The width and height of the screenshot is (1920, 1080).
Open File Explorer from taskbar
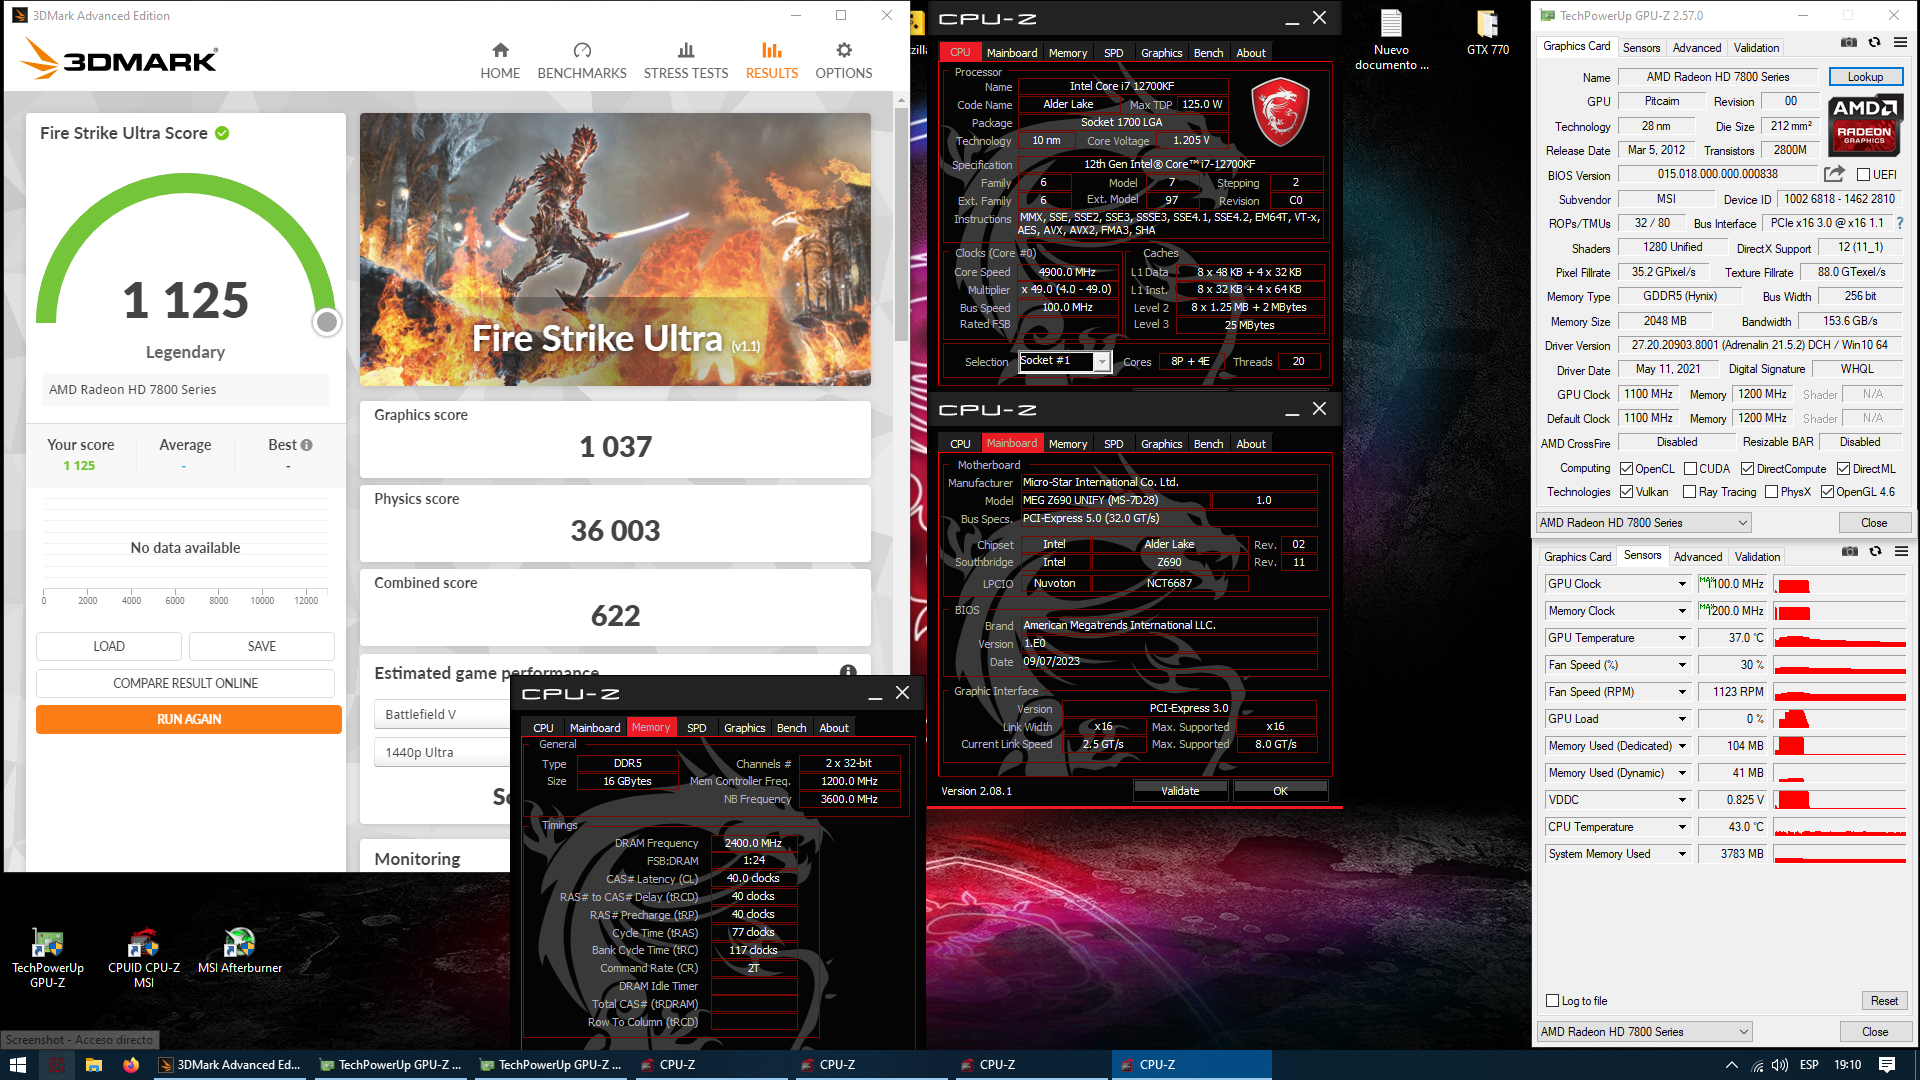point(93,1065)
